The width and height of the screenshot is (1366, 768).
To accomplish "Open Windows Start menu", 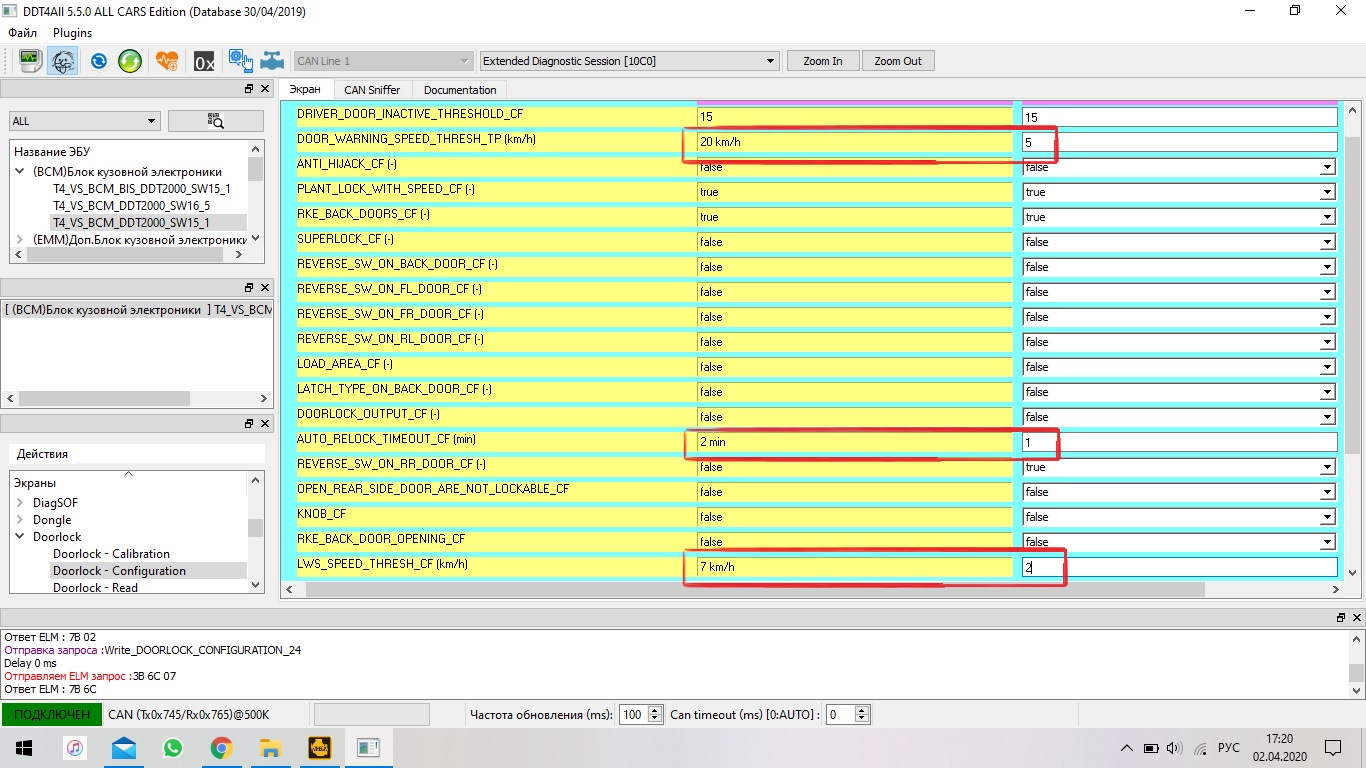I will coord(24,747).
